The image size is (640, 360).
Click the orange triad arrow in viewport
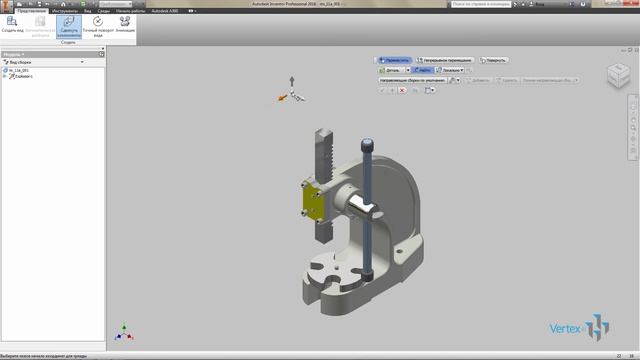click(282, 98)
